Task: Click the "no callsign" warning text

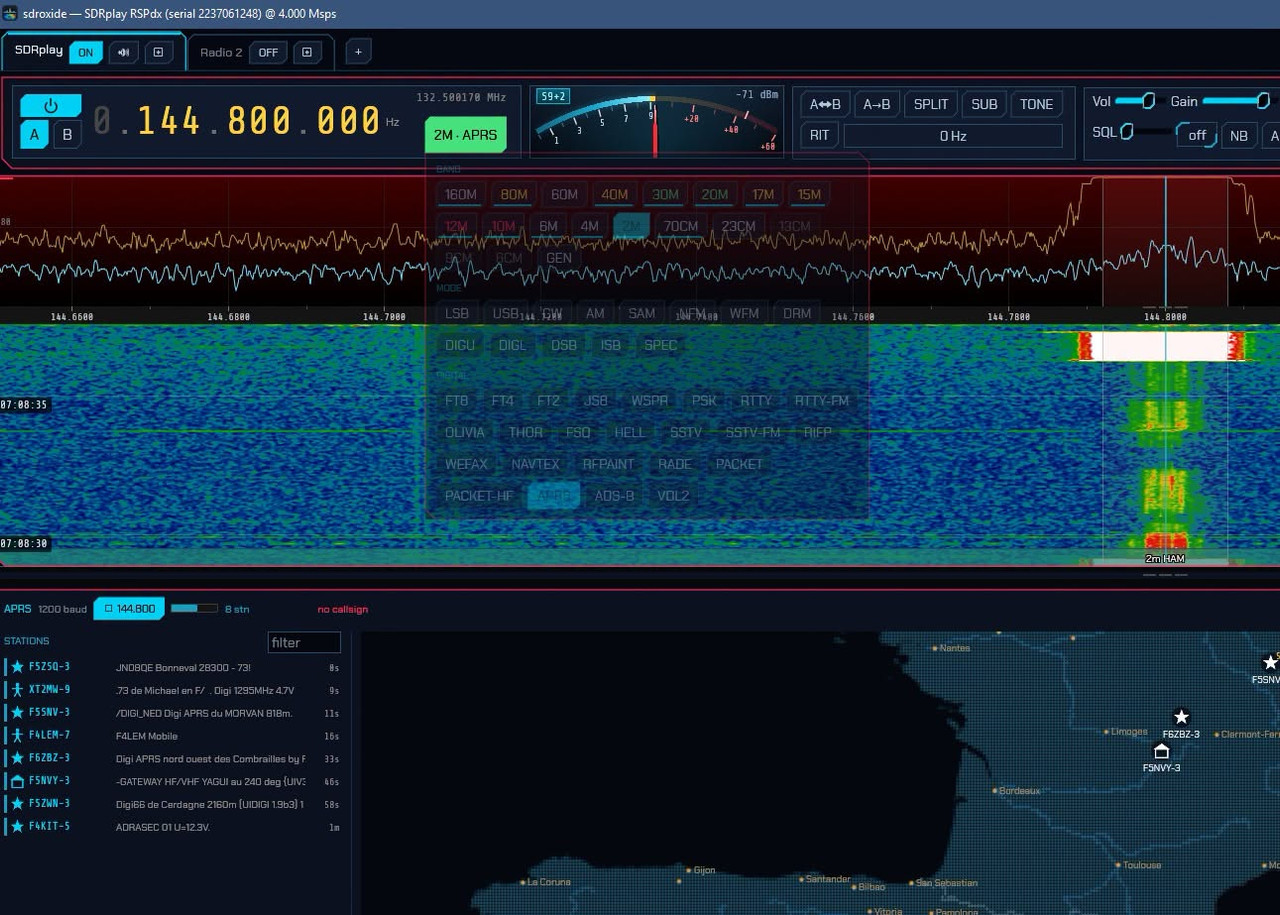Action: (343, 609)
